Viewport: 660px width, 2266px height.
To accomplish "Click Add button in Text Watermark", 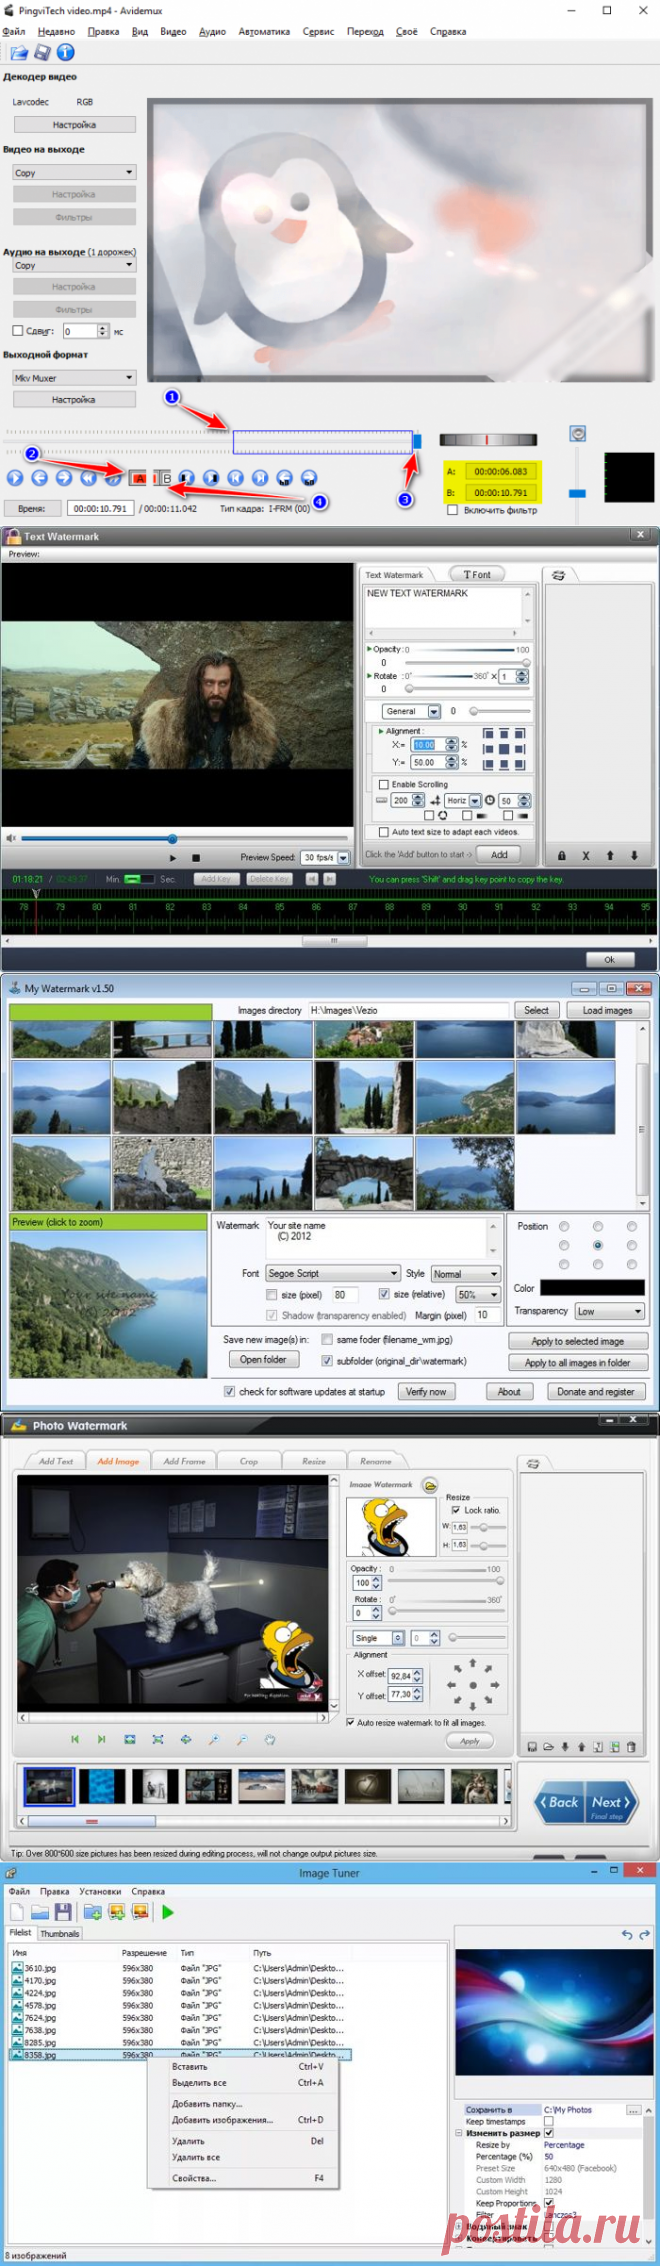I will [x=499, y=855].
